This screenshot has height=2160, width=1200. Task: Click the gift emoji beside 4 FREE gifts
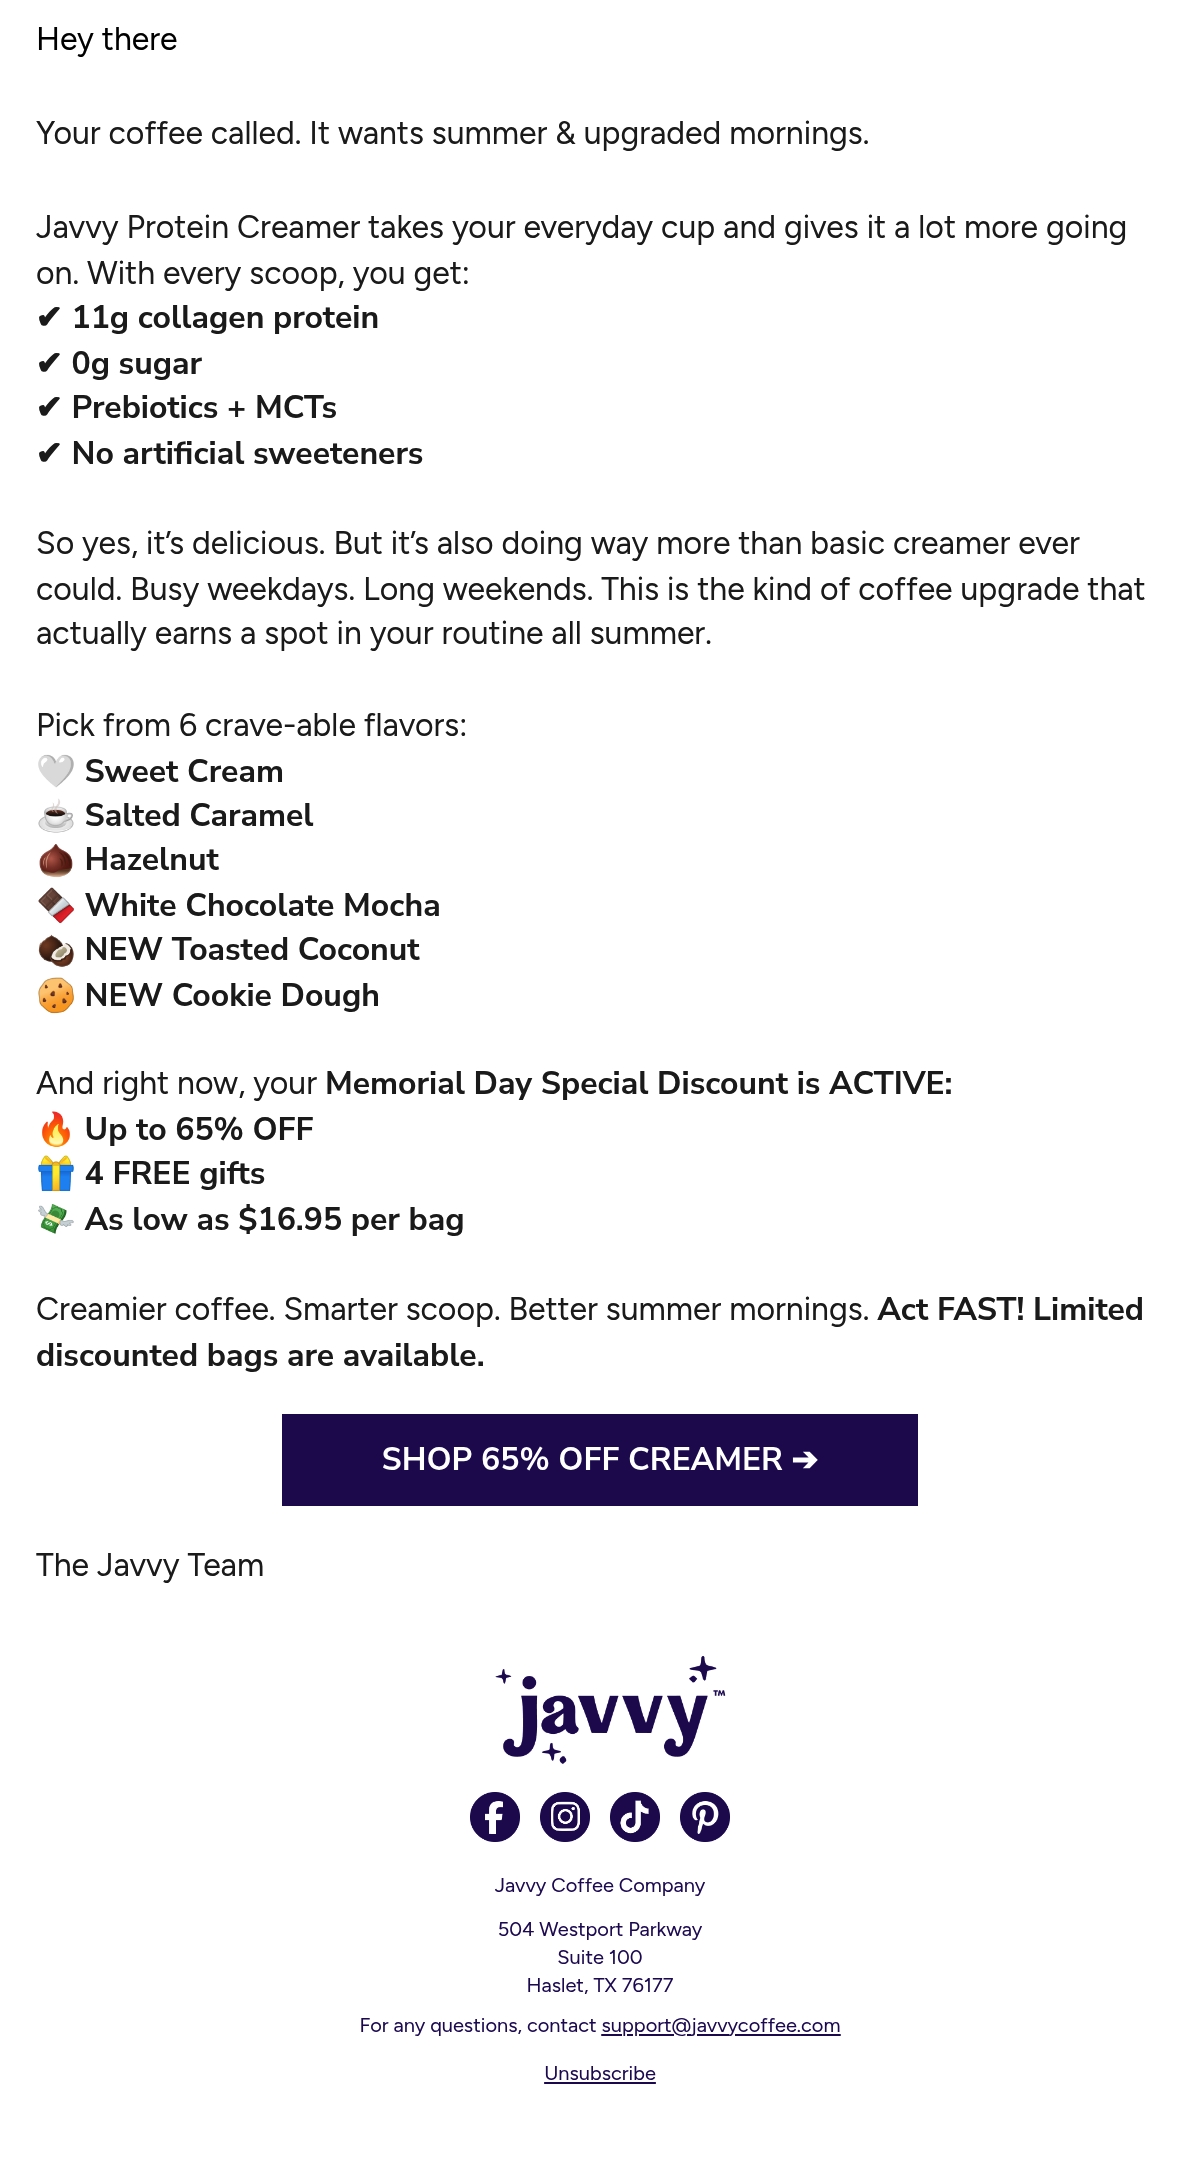coord(56,1174)
